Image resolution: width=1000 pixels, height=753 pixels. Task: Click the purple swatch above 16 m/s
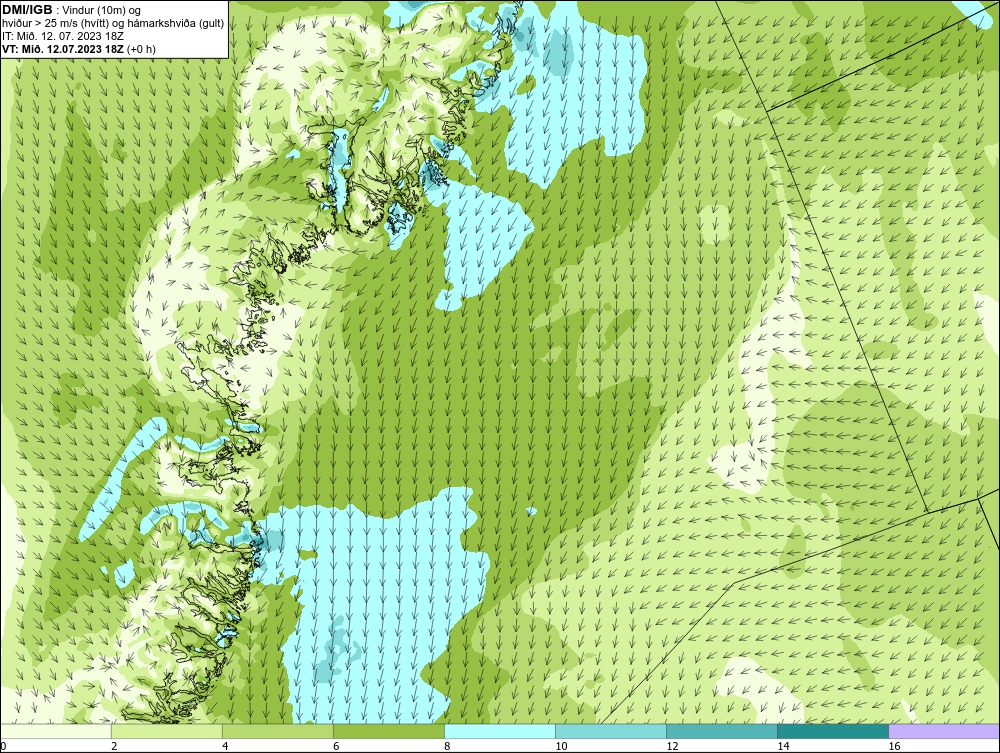pyautogui.click(x=944, y=731)
